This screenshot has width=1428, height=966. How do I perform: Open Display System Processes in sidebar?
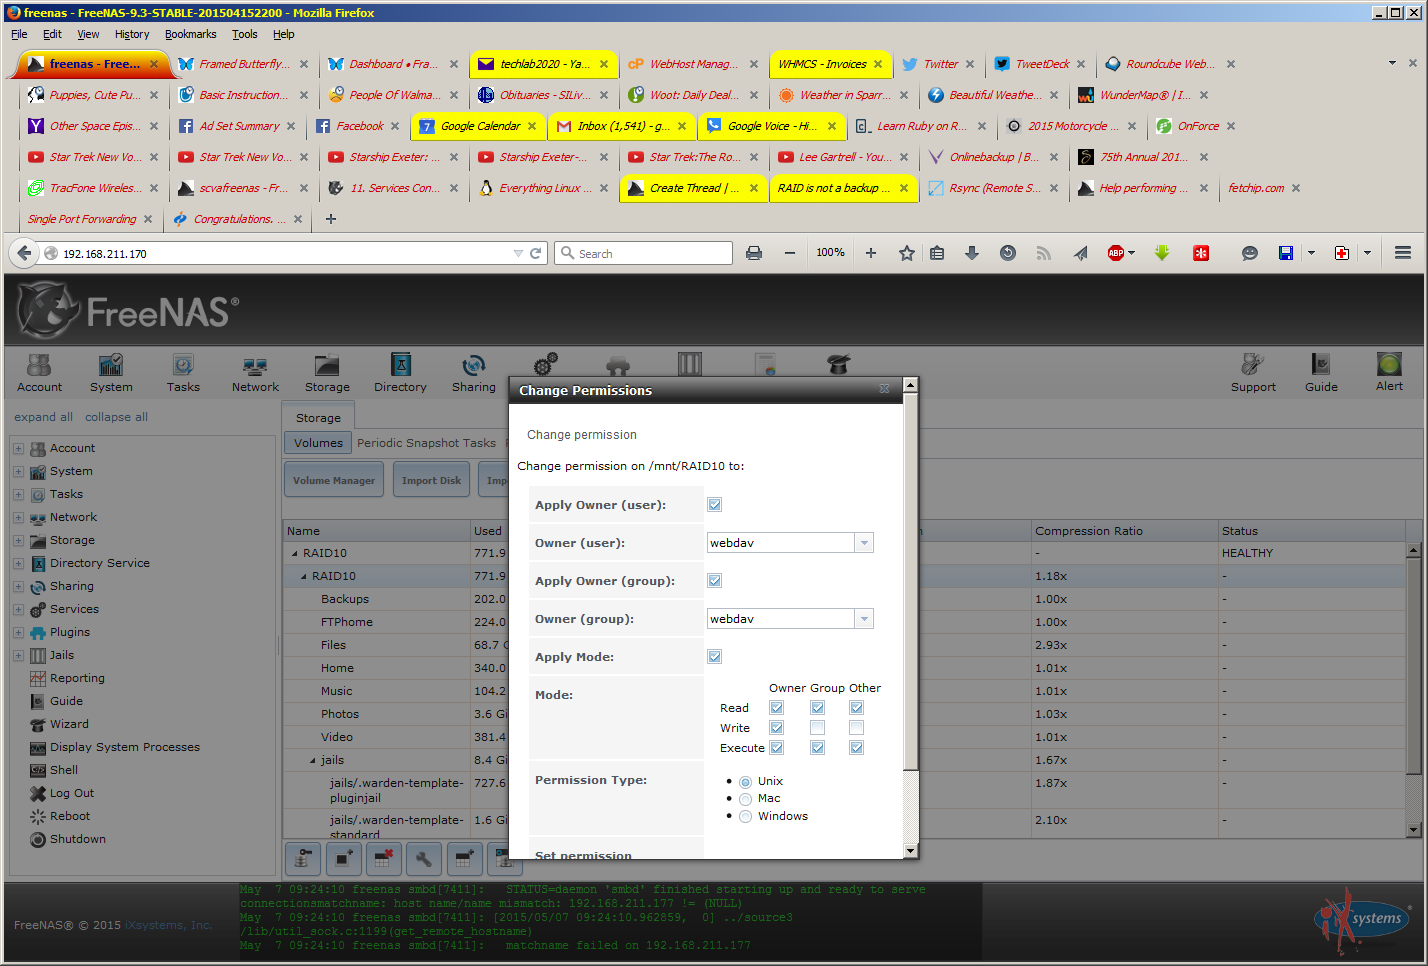(x=124, y=747)
